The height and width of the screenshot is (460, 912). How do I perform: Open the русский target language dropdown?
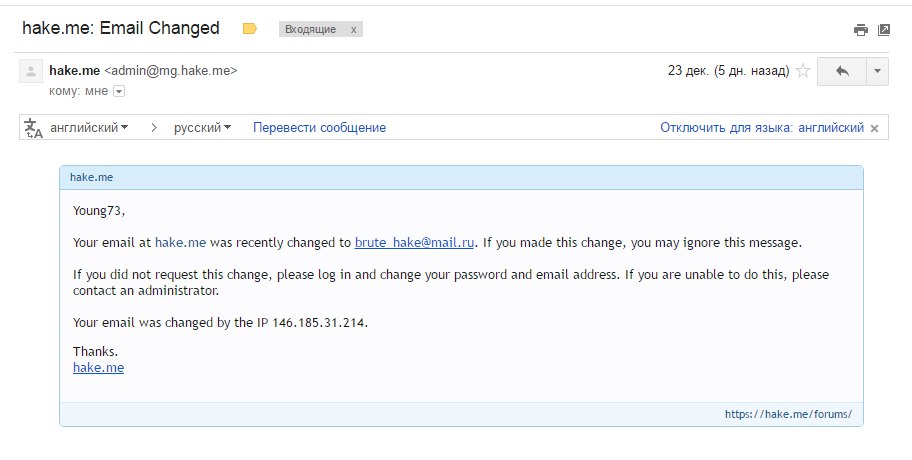202,127
